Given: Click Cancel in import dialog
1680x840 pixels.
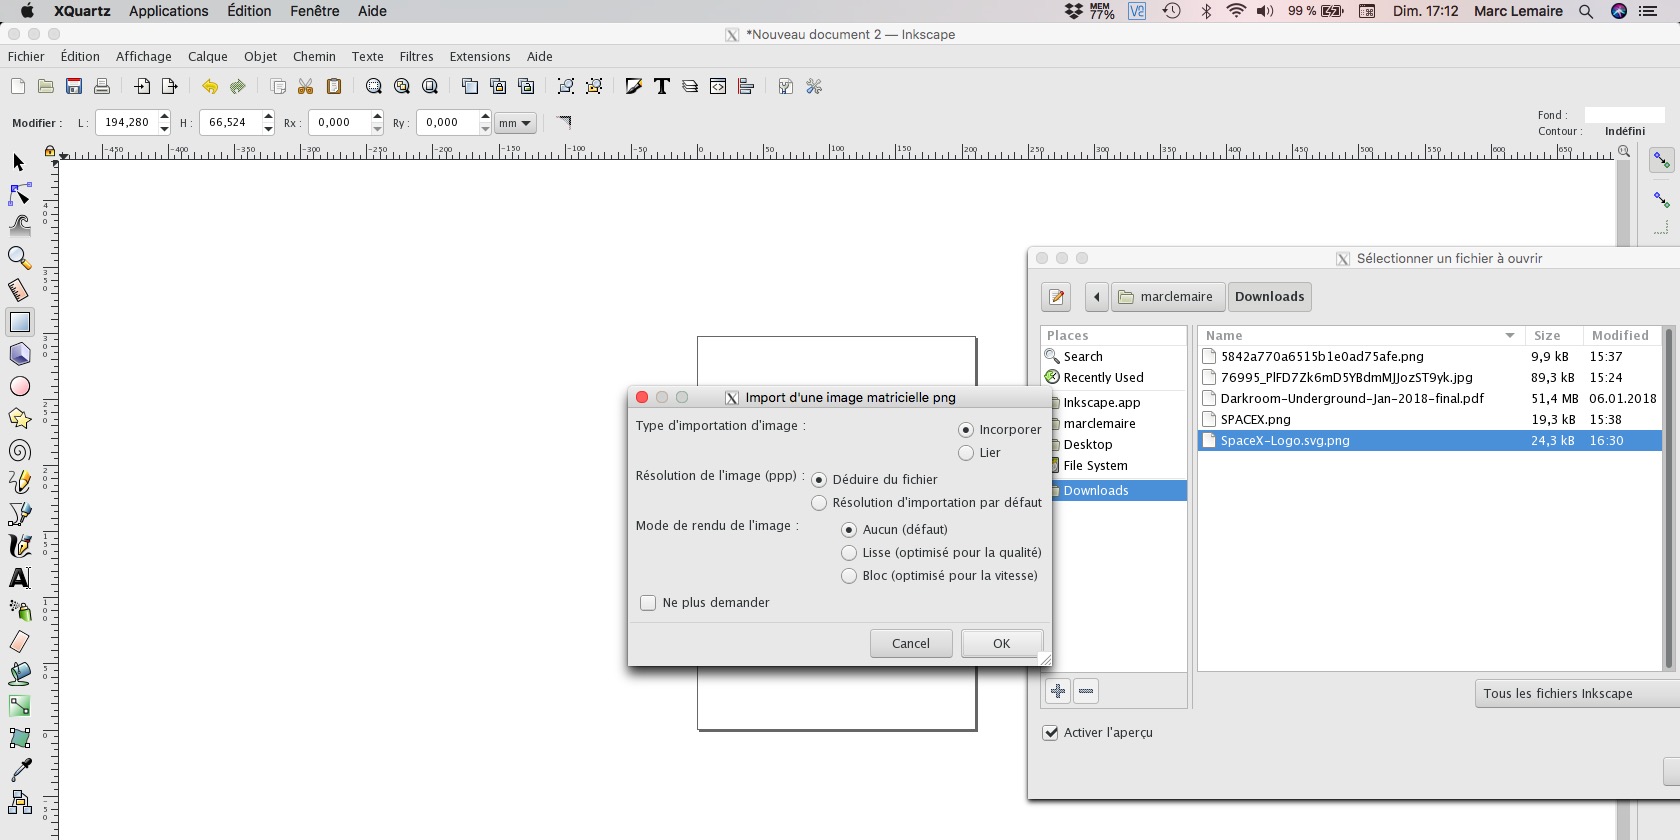Looking at the screenshot, I should click(x=911, y=644).
